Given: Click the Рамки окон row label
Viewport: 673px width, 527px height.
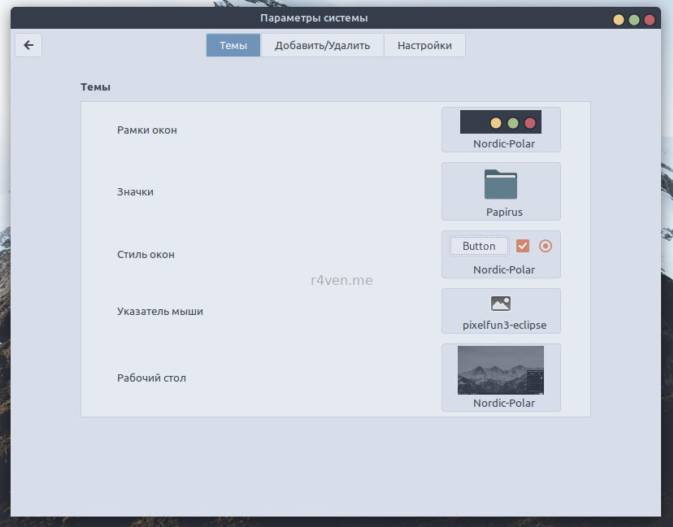Looking at the screenshot, I should coord(147,130).
